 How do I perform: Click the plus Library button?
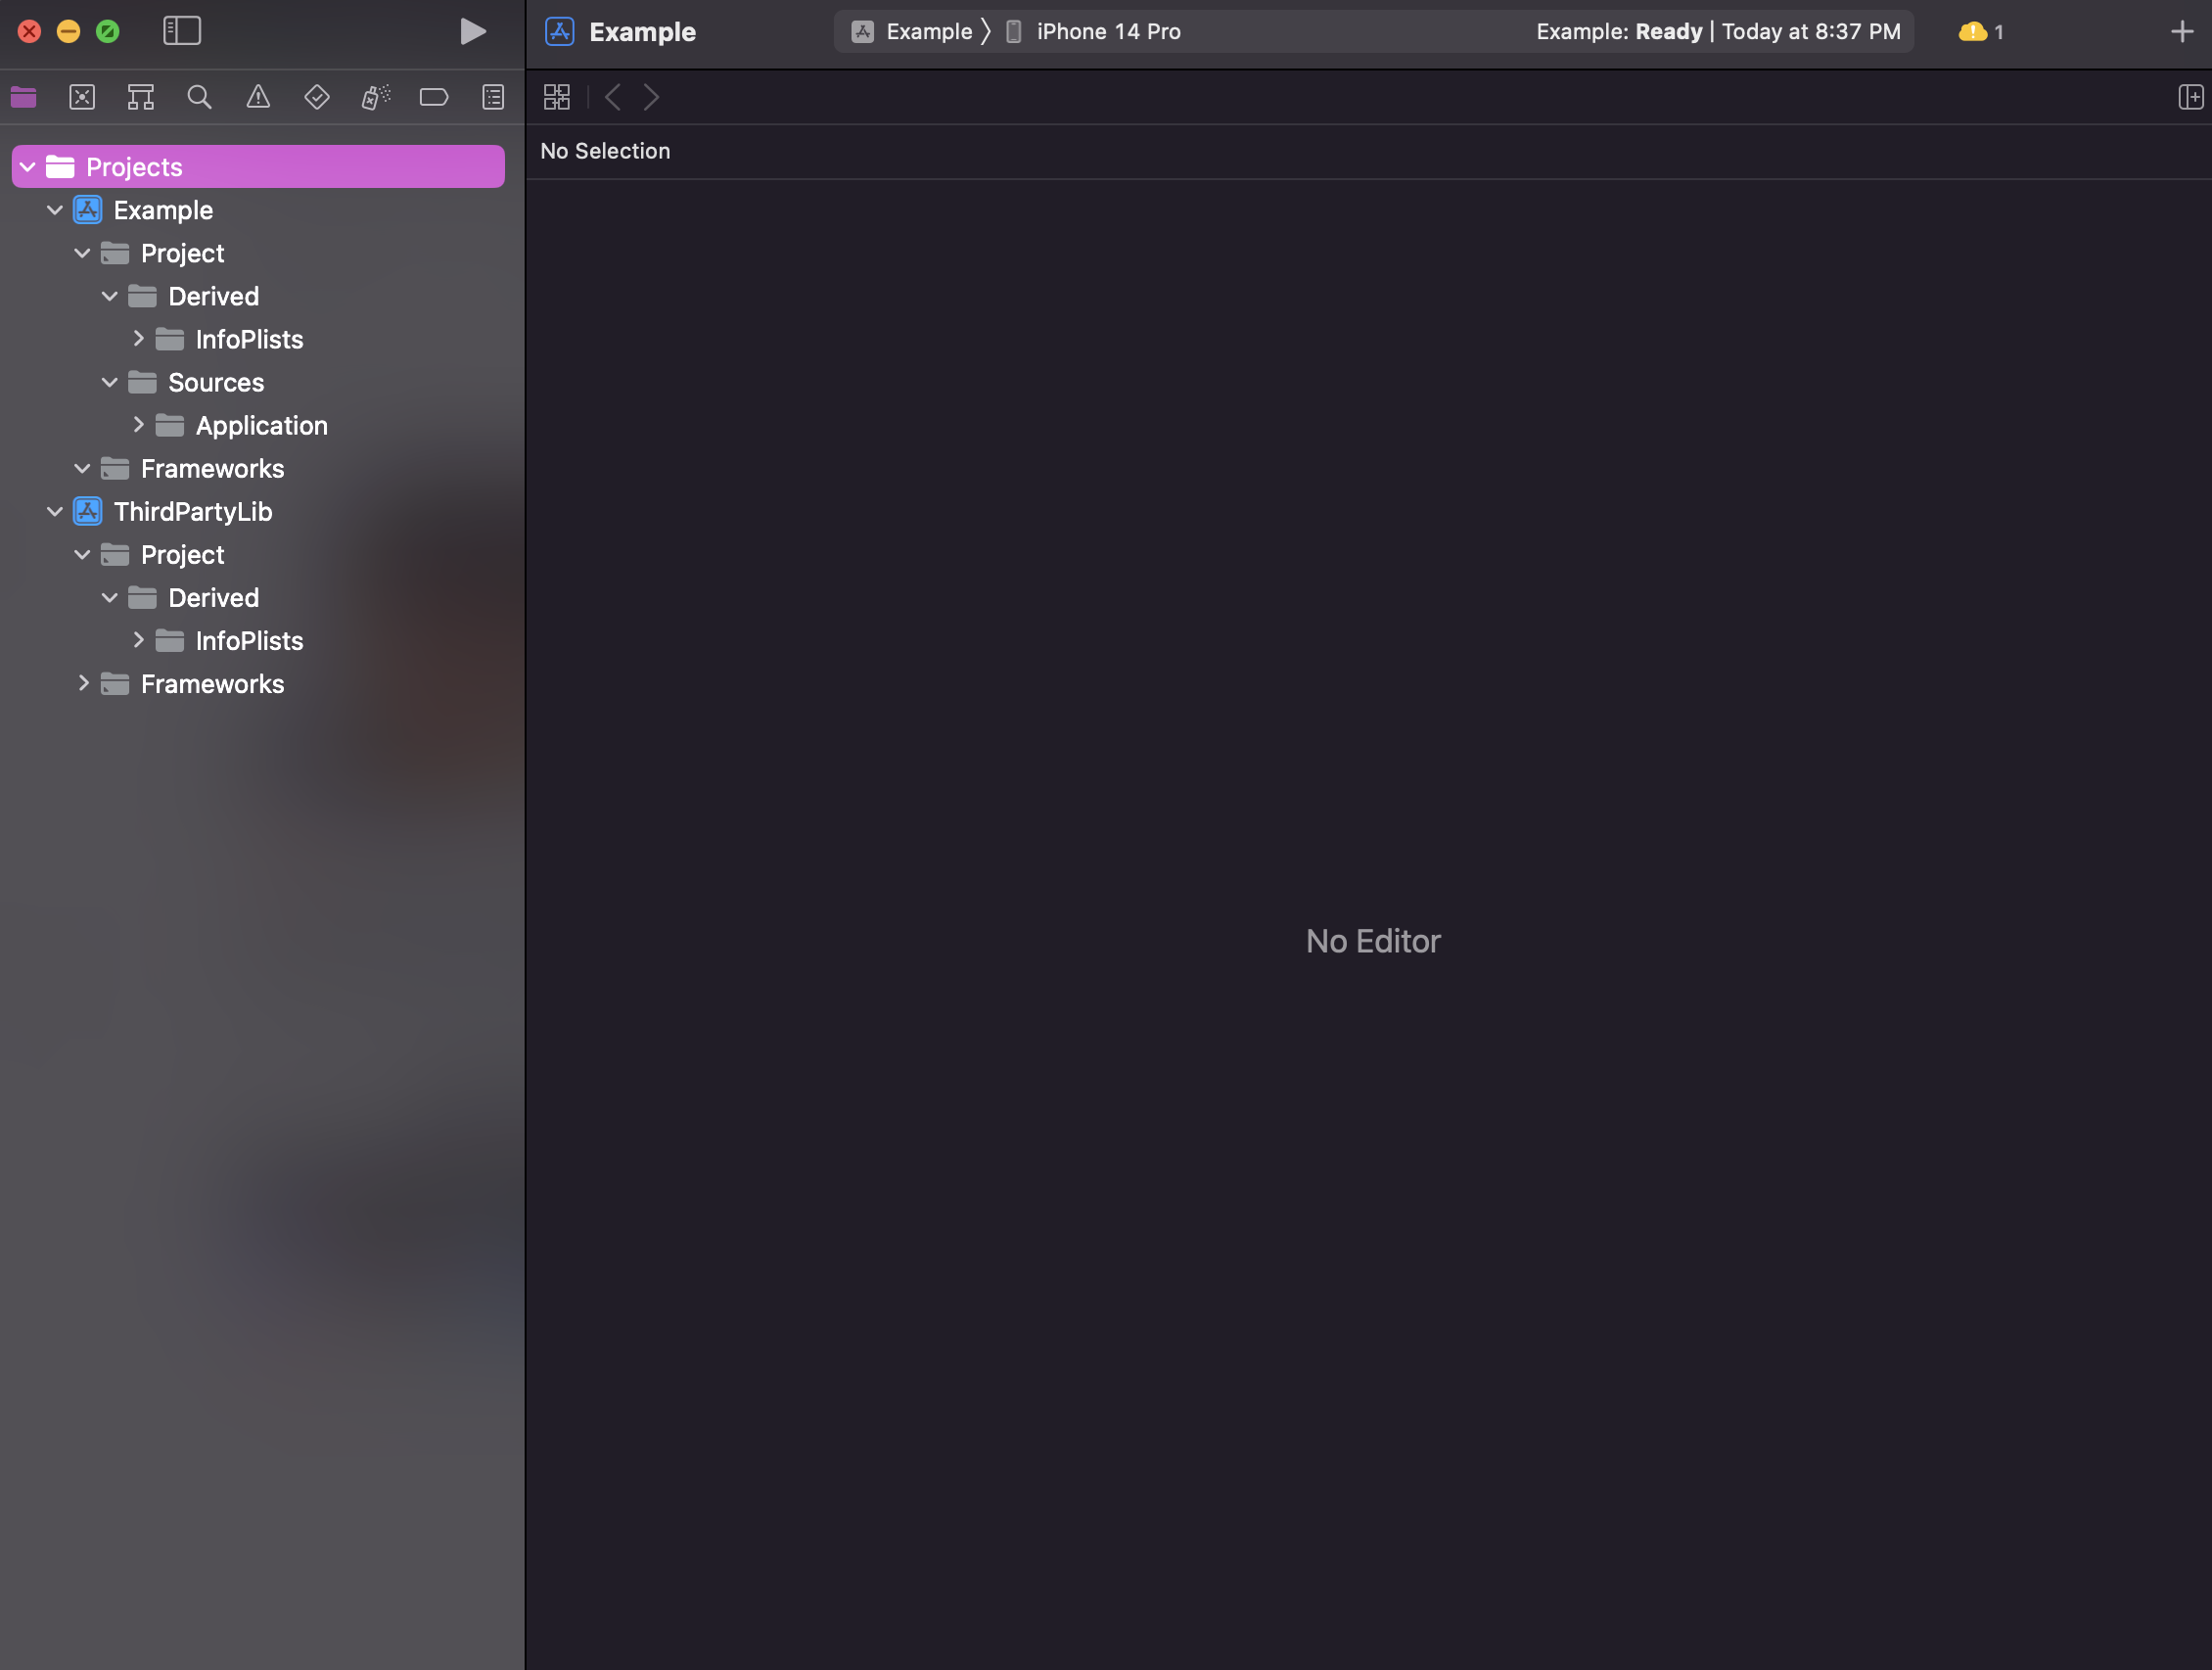[2182, 31]
